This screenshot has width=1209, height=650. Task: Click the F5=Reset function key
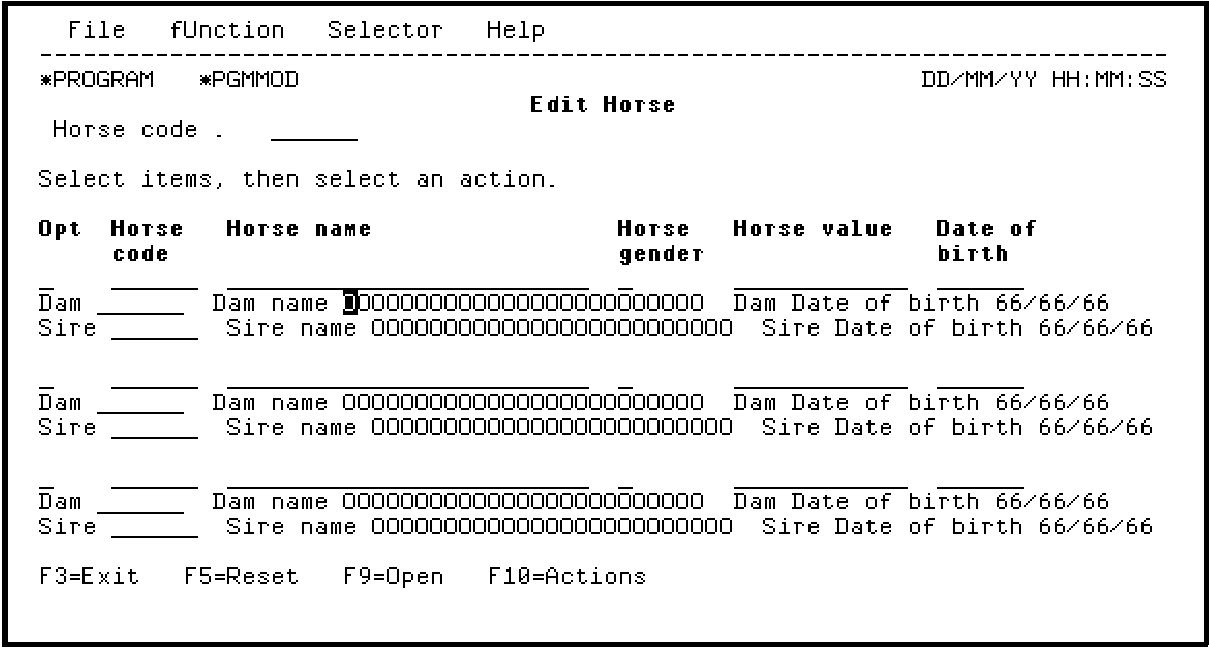241,577
